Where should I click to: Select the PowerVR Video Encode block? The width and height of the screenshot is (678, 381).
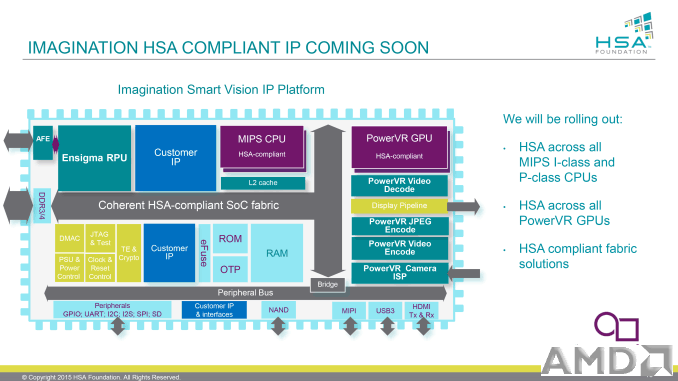tap(400, 248)
